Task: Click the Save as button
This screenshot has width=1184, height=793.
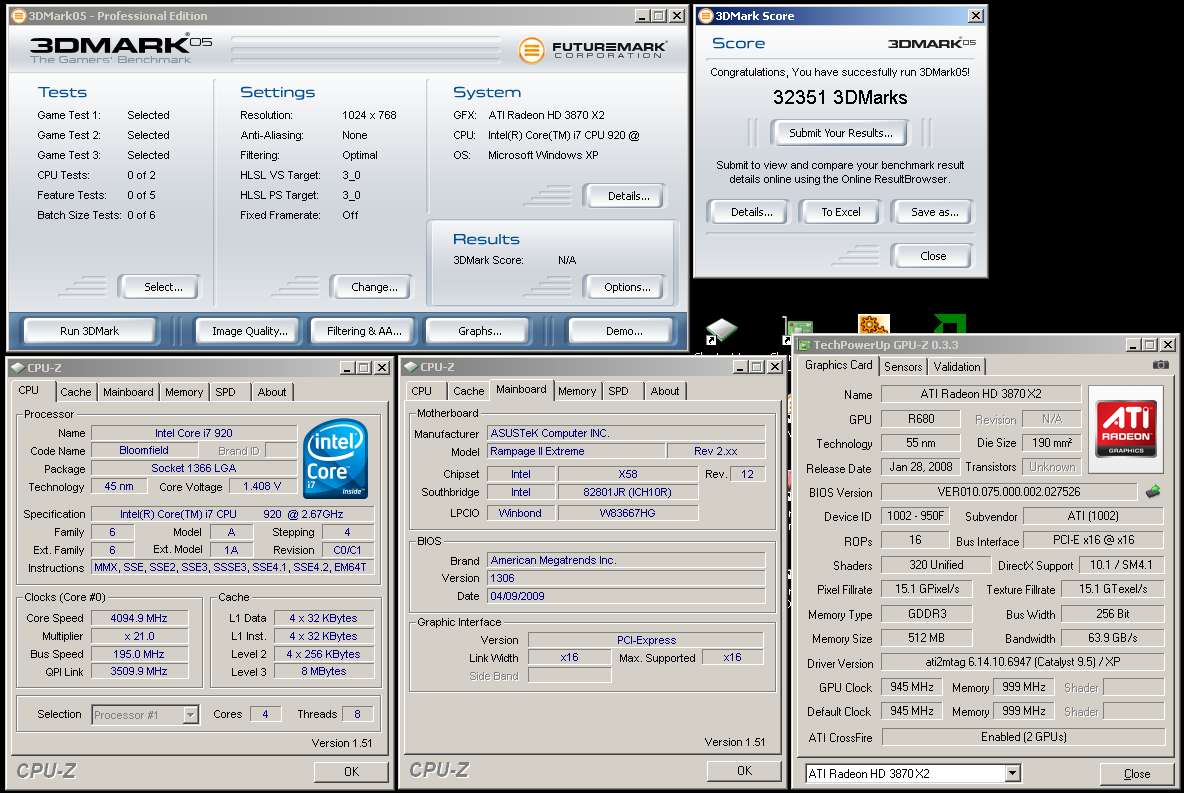Action: [x=934, y=212]
